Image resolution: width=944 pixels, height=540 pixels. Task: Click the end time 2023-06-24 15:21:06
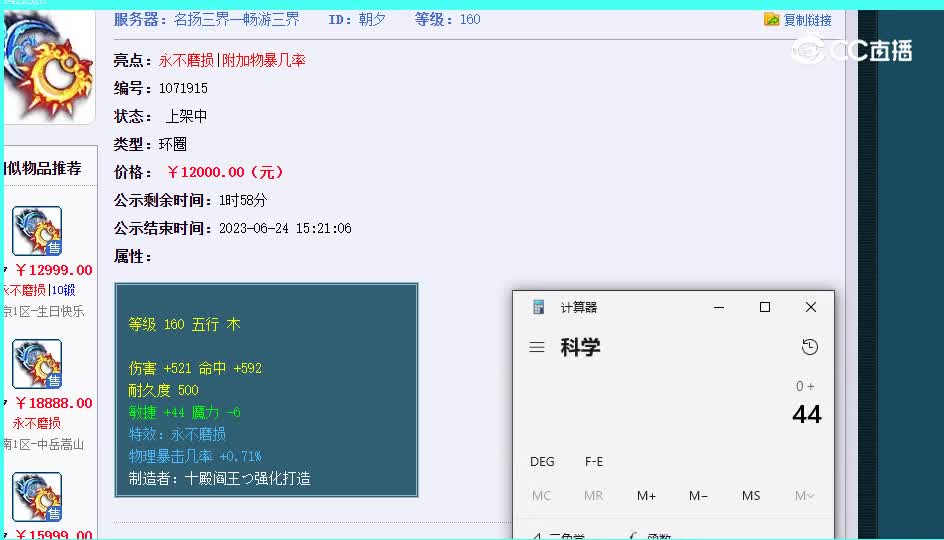pyautogui.click(x=285, y=228)
